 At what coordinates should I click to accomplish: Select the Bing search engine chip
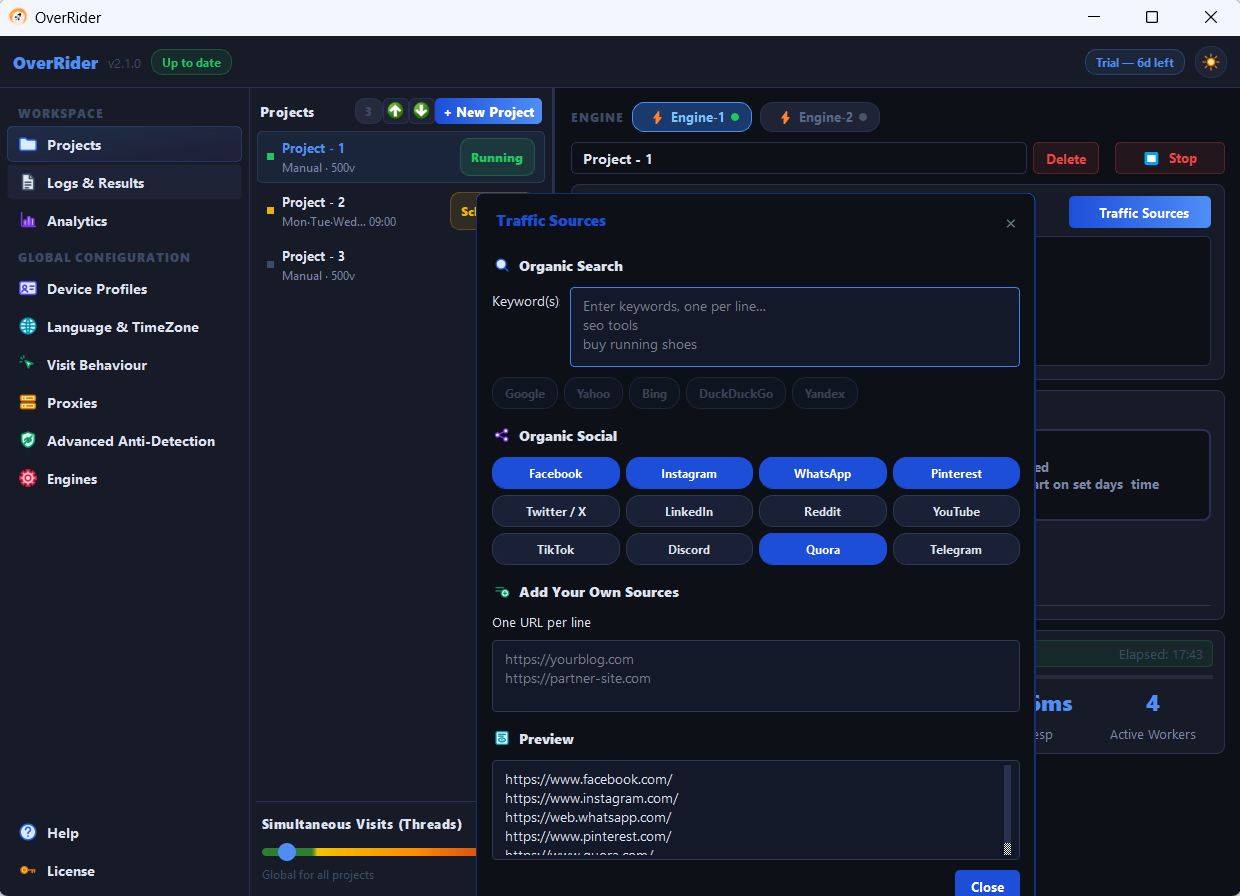click(x=655, y=393)
